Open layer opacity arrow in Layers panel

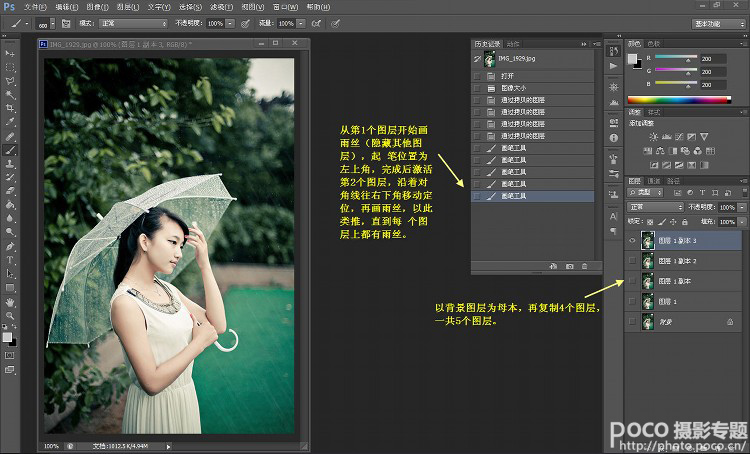pyautogui.click(x=742, y=207)
